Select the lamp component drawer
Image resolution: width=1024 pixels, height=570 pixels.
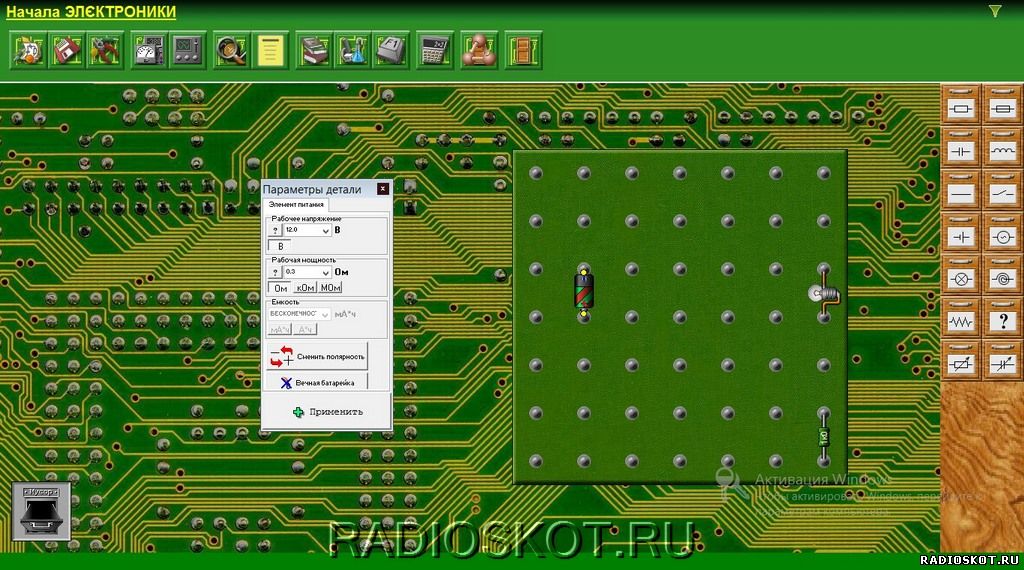point(960,279)
